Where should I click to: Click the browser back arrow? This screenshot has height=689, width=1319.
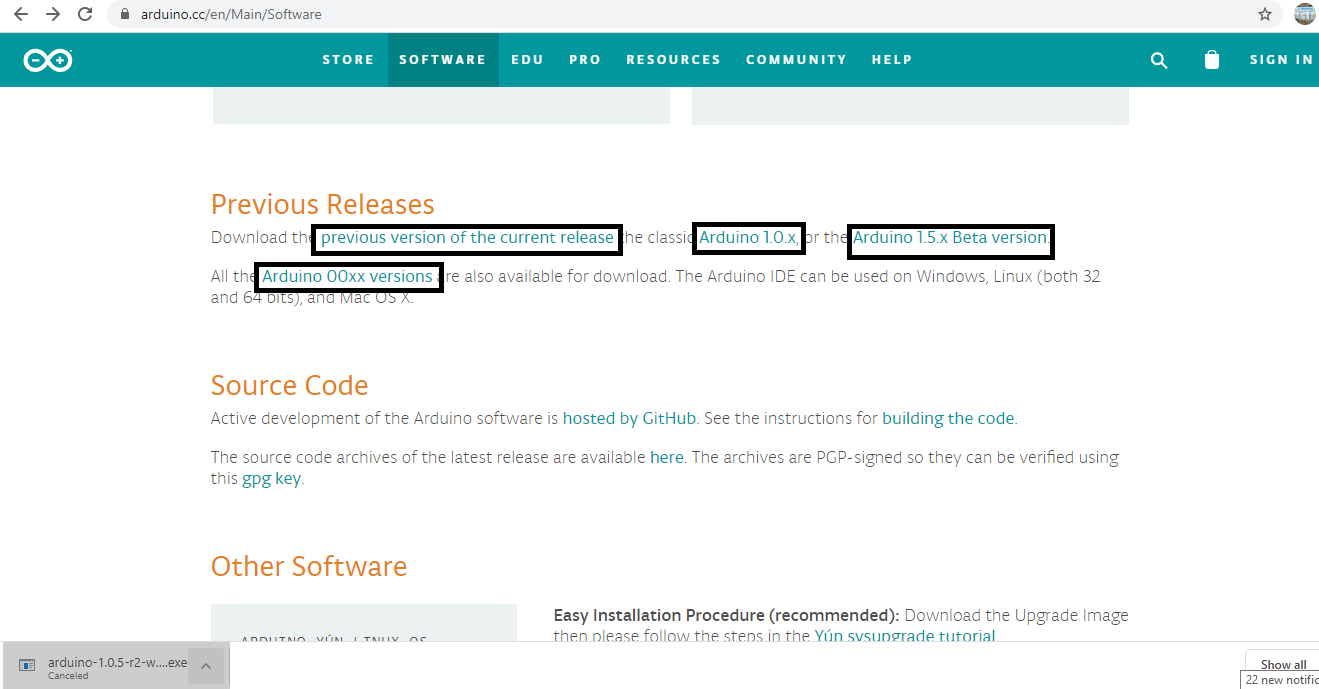point(21,14)
